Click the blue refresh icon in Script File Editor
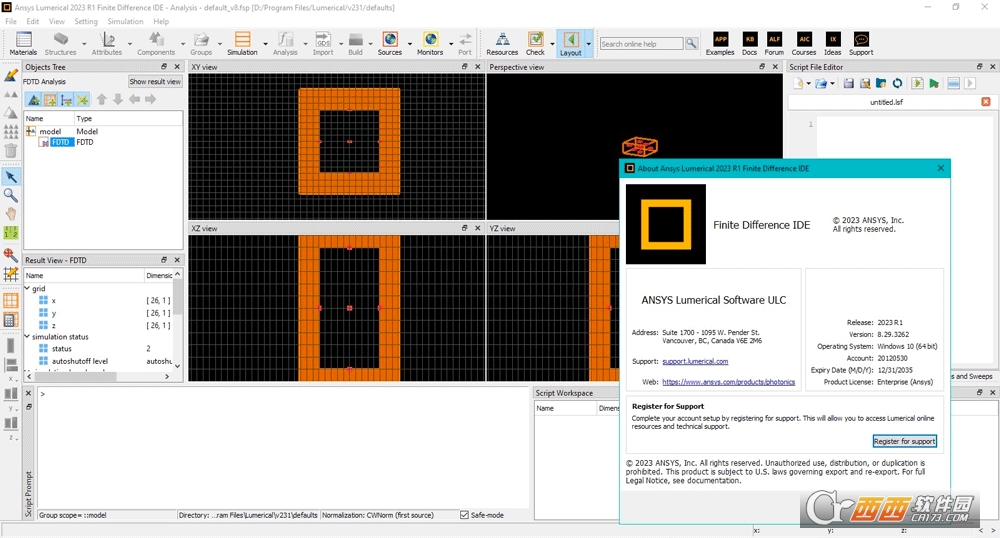The image size is (1000, 538). [x=897, y=84]
